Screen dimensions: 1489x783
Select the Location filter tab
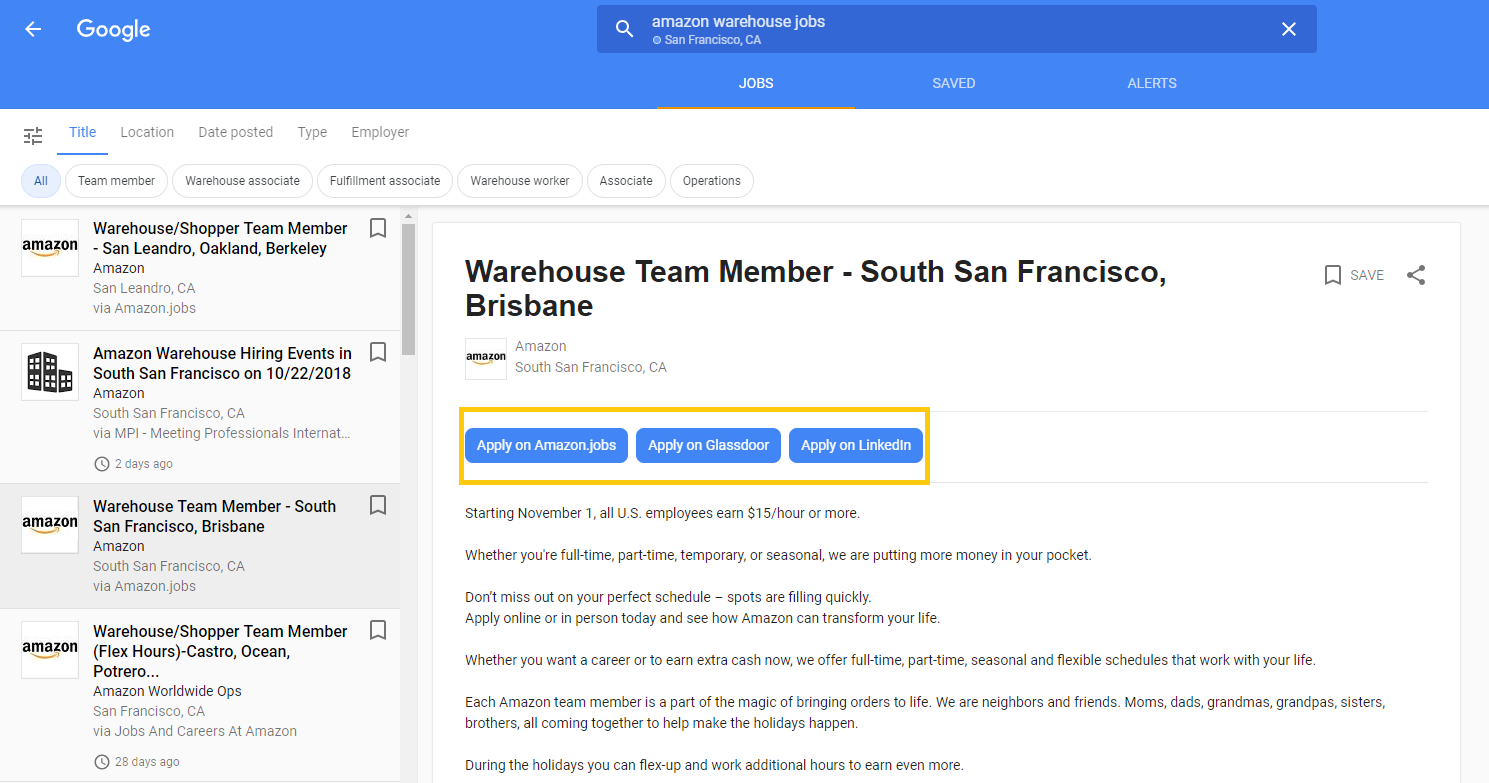click(147, 132)
